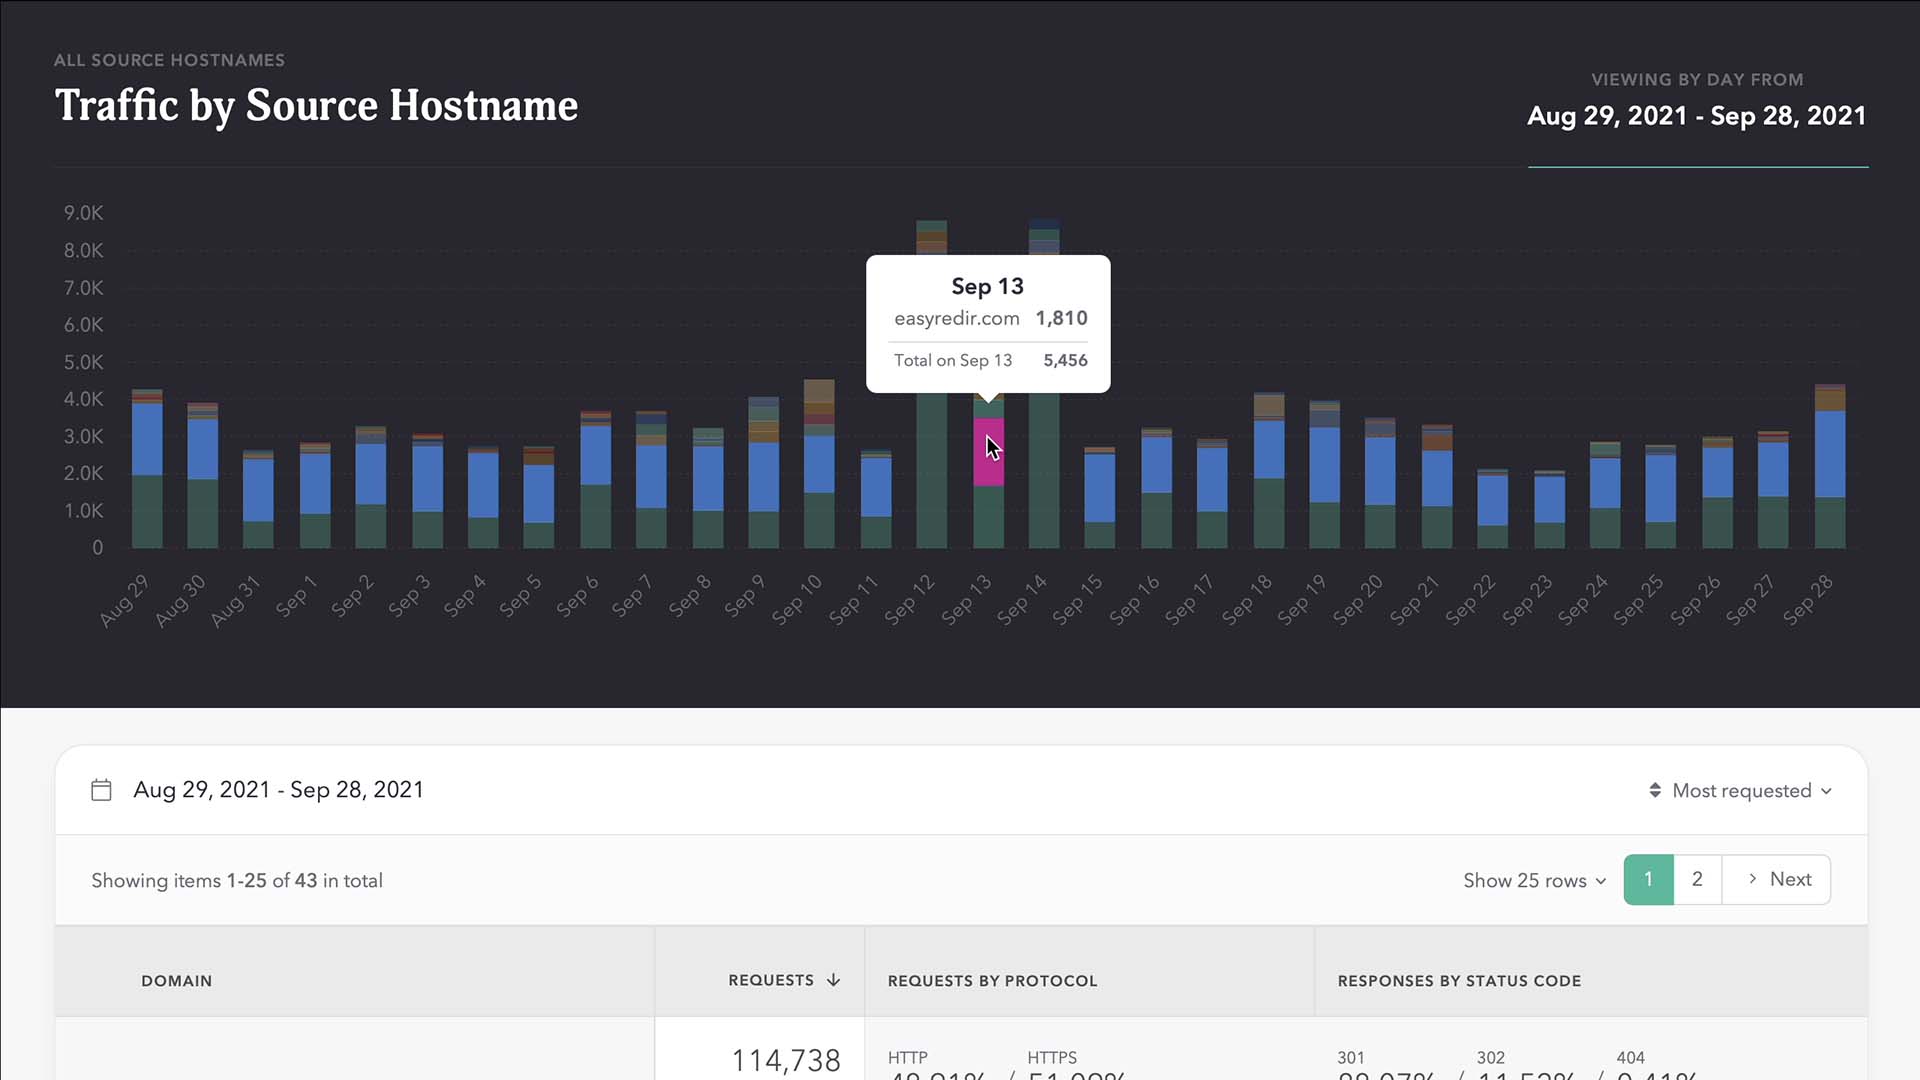This screenshot has width=1920, height=1080.
Task: Click the Sep 13 label on the x-axis
Action: 966,600
